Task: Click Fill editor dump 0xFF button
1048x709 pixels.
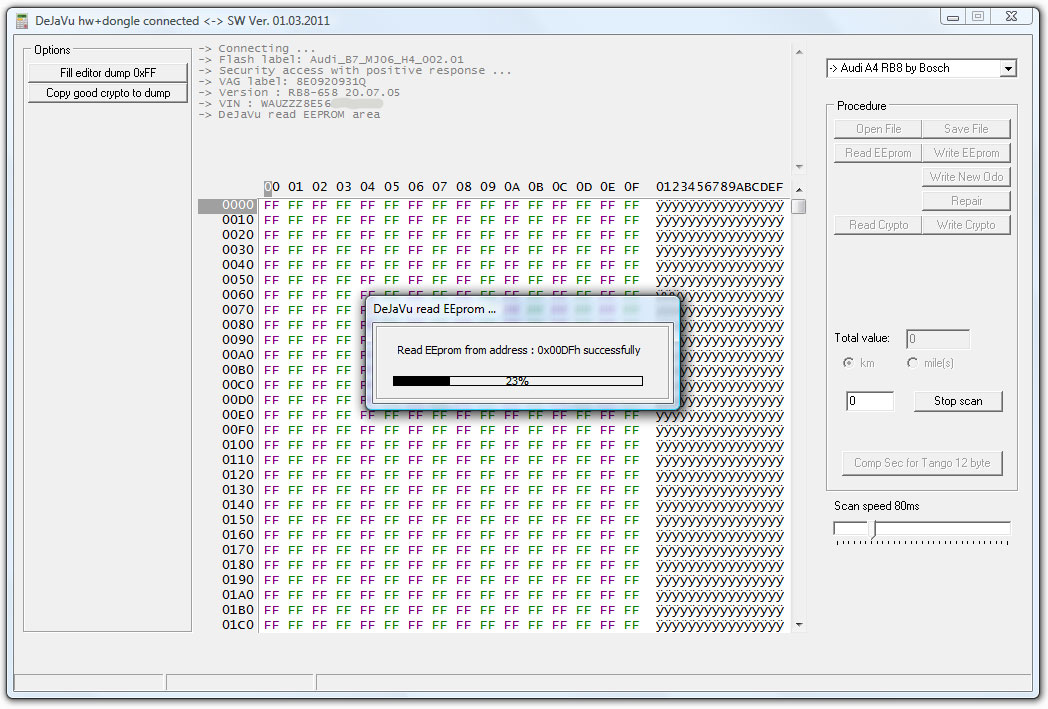Action: point(108,73)
